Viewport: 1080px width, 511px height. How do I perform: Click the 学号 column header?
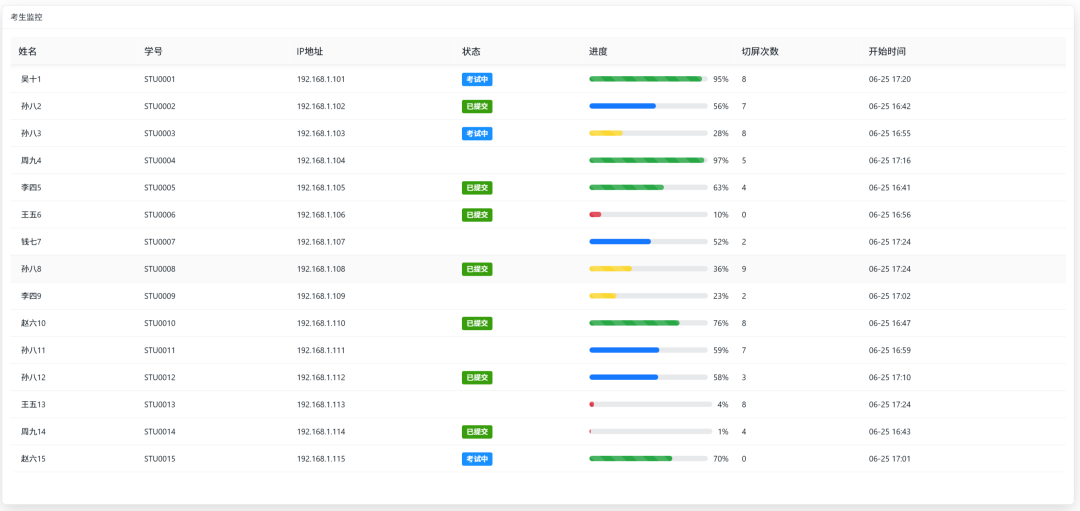coord(153,52)
